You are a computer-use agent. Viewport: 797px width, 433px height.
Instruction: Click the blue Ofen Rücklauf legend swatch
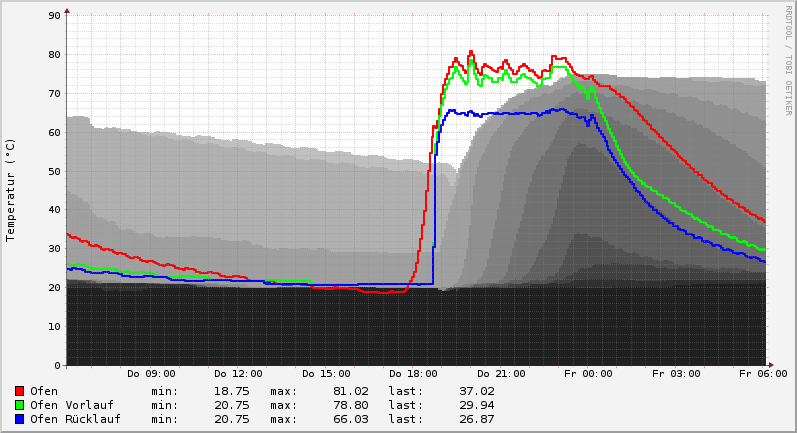click(19, 419)
